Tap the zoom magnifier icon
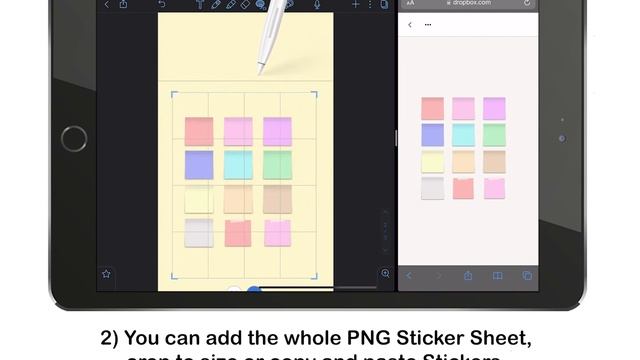The height and width of the screenshot is (360, 640). (385, 273)
